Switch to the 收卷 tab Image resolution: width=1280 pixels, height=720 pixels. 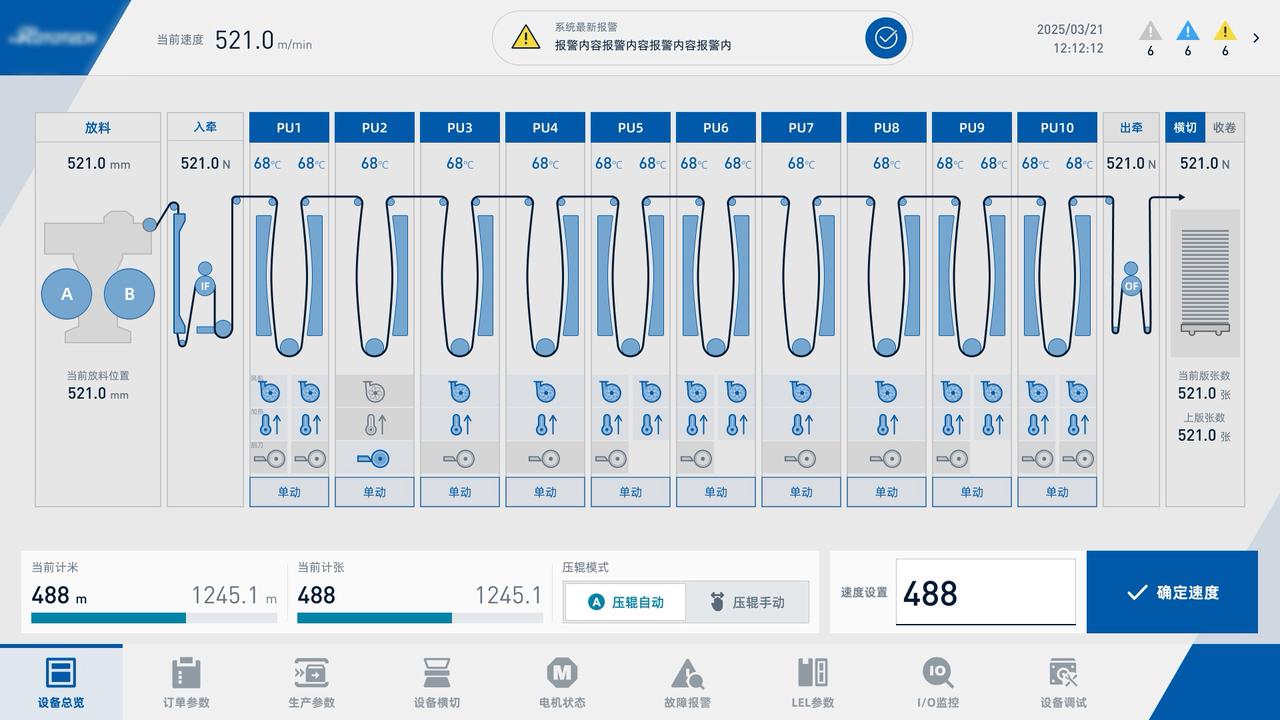point(1224,128)
